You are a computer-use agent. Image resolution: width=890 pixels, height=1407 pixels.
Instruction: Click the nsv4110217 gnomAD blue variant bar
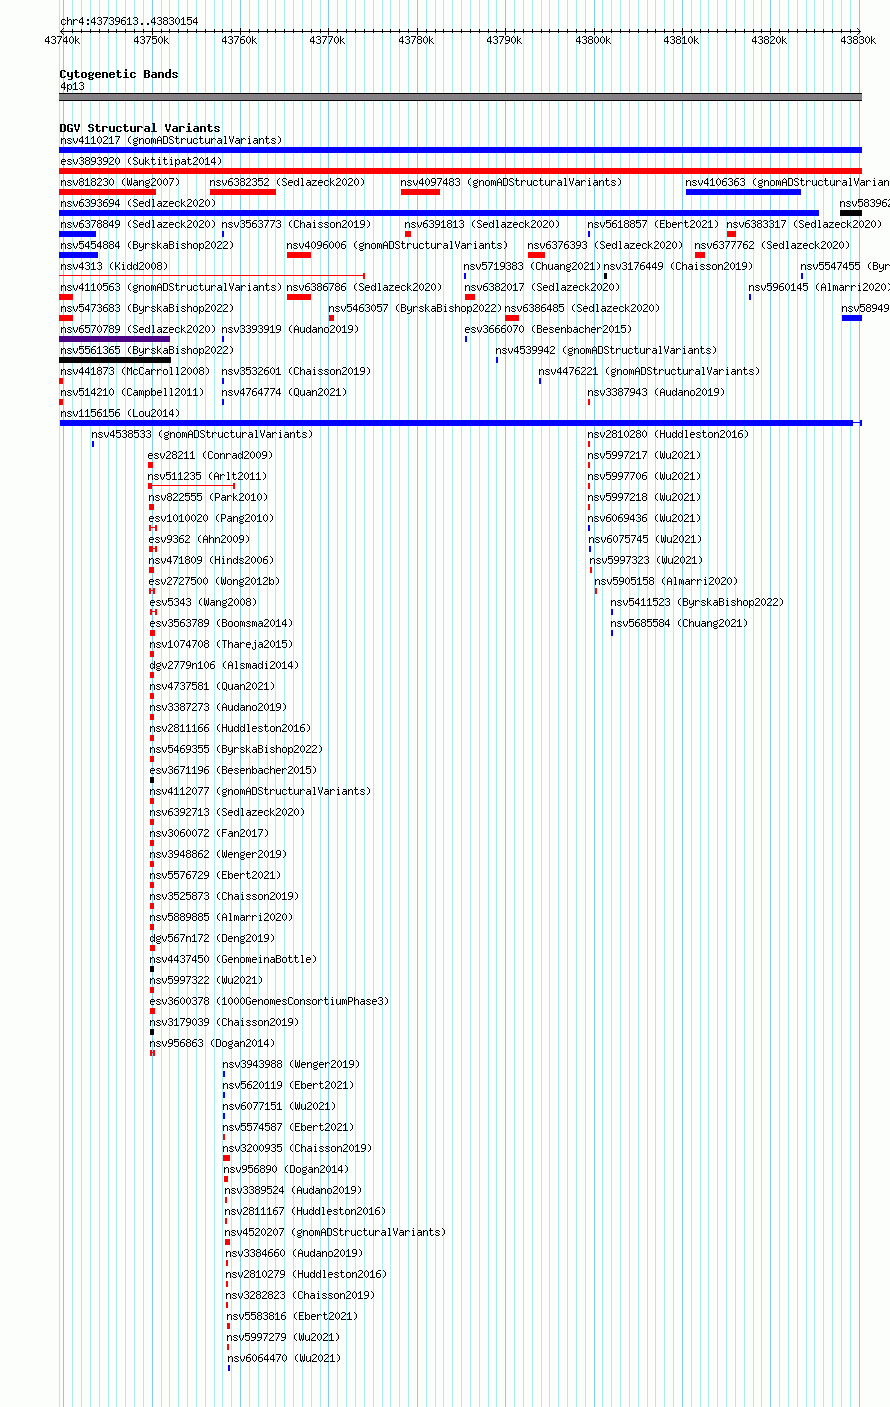[x=460, y=150]
